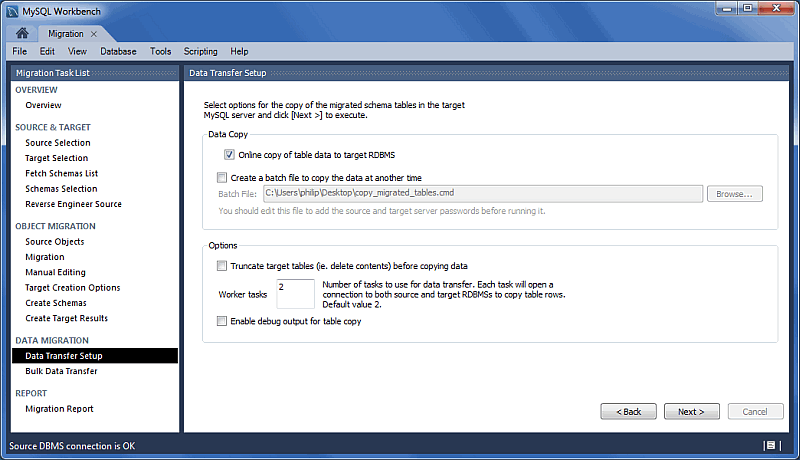Click Browse for batch file
Screen dimensions: 800x460
tap(735, 194)
